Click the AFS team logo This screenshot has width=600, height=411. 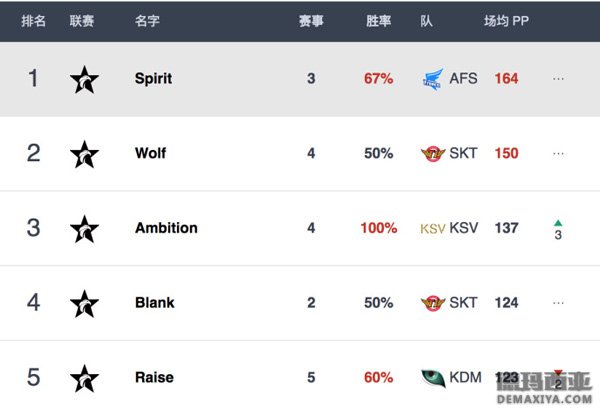[433, 79]
